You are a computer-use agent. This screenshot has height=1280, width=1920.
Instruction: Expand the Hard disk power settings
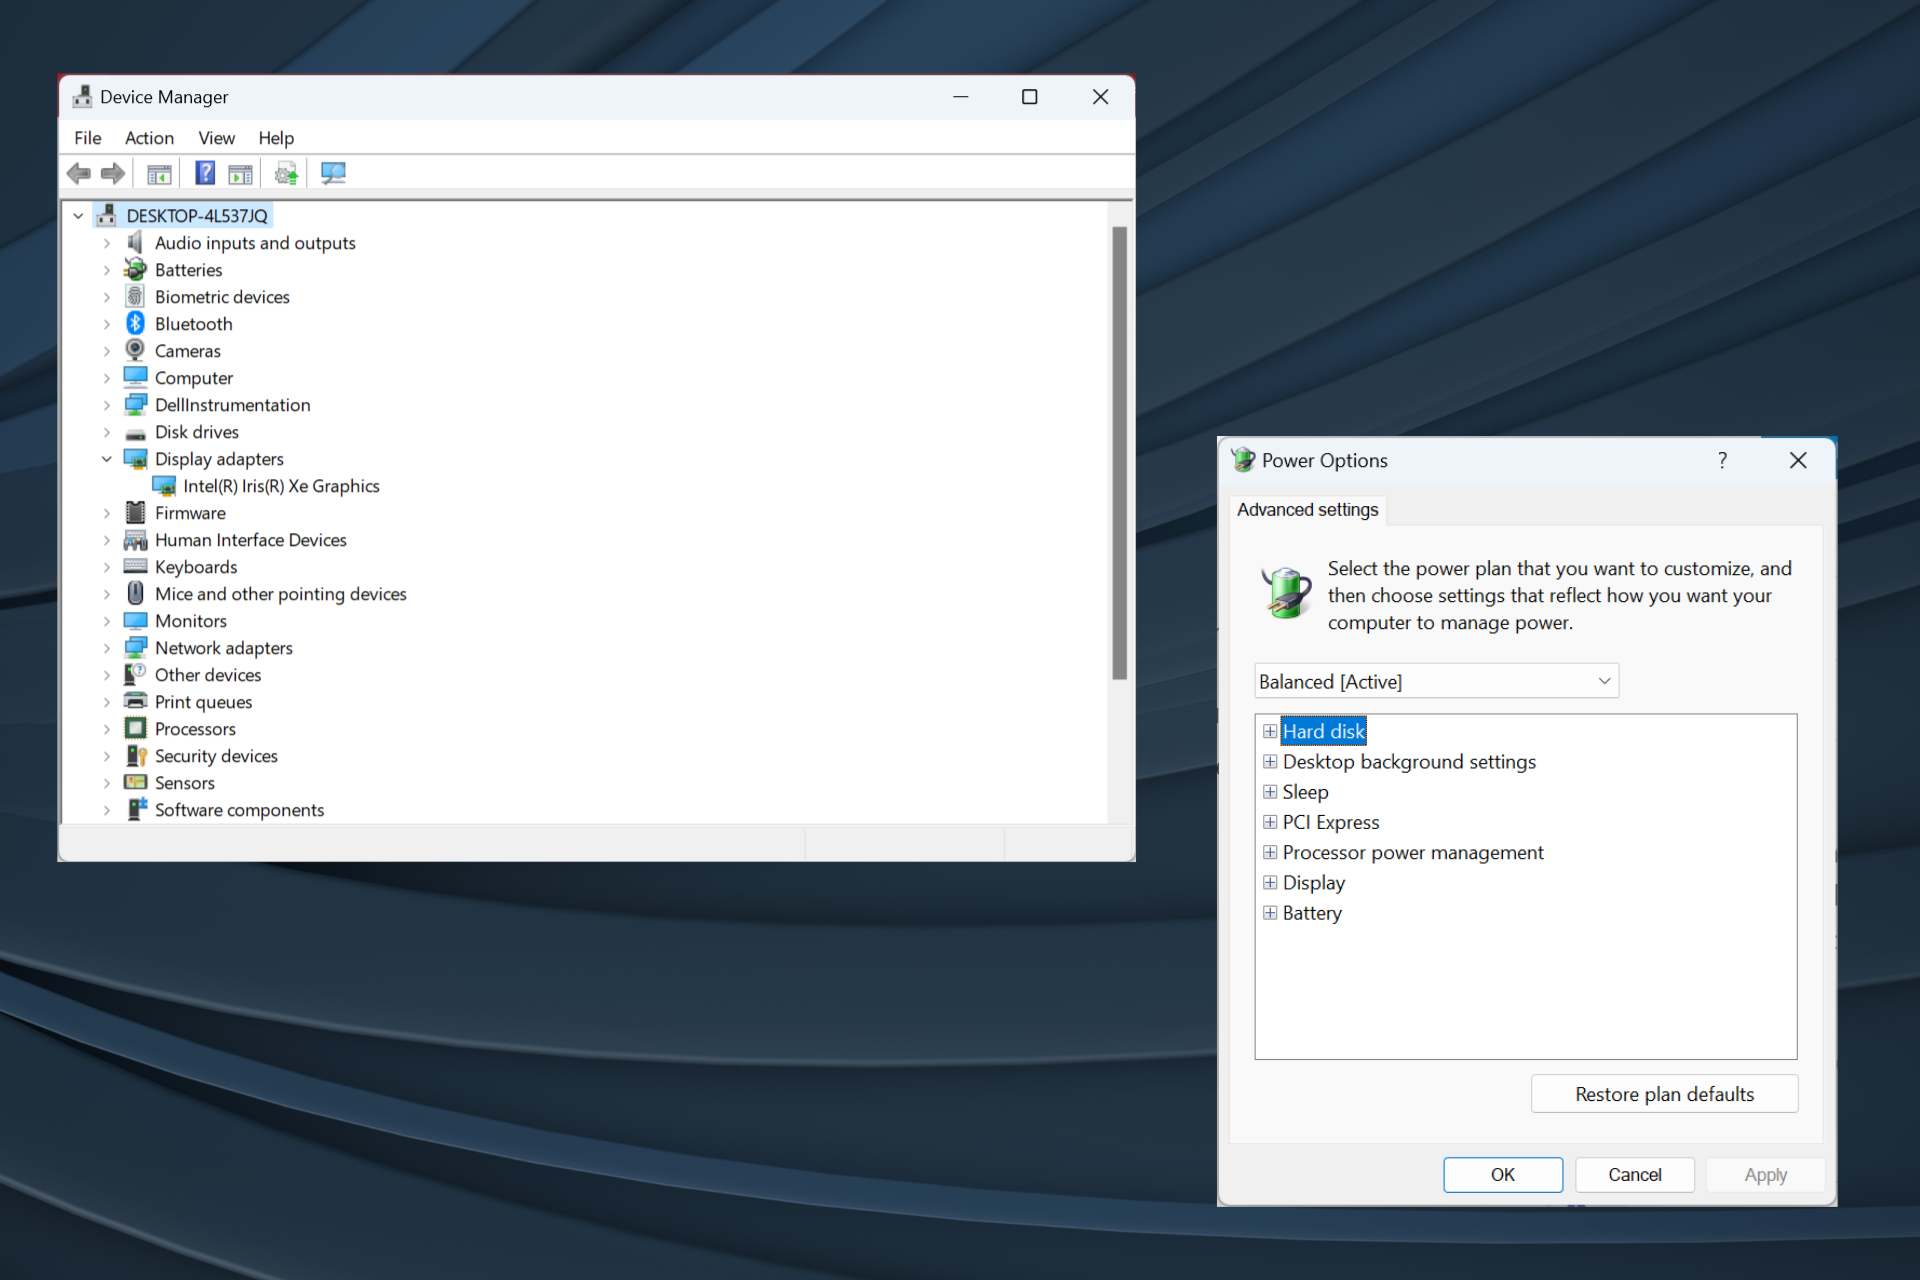click(x=1269, y=730)
